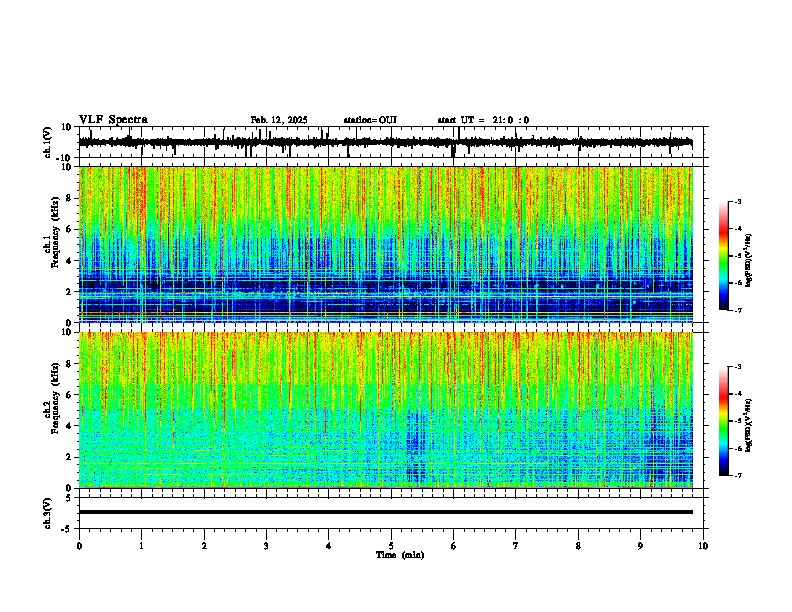
Task: Click the ch.1 spectrogram plot
Action: (x=385, y=244)
